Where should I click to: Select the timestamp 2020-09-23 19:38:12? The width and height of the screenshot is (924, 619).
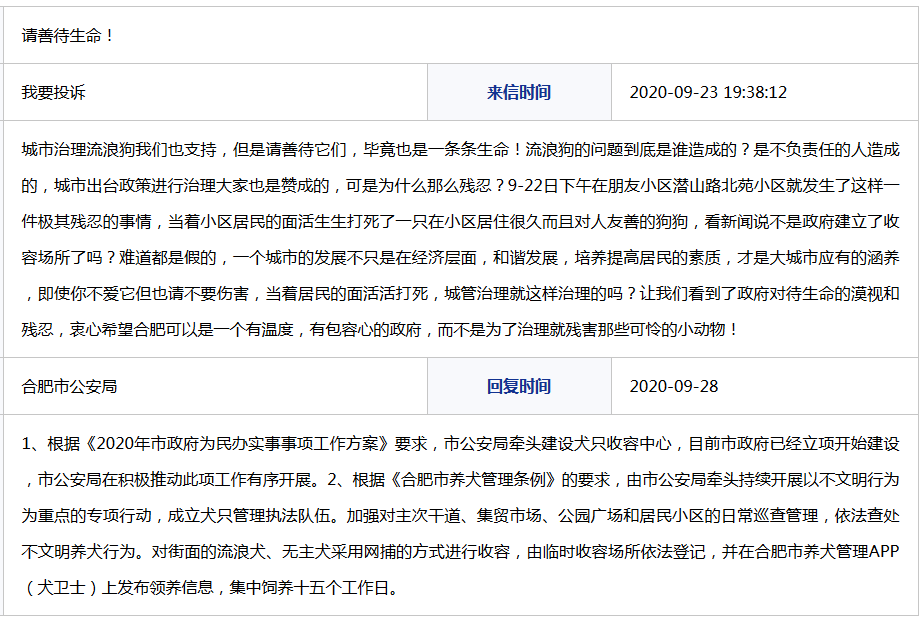708,92
